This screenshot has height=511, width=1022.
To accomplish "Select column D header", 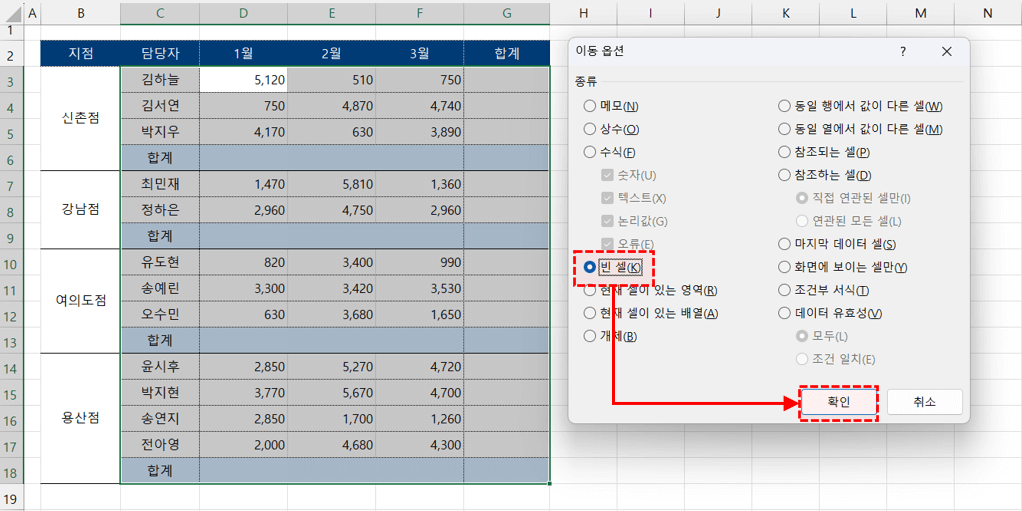I will tap(243, 12).
